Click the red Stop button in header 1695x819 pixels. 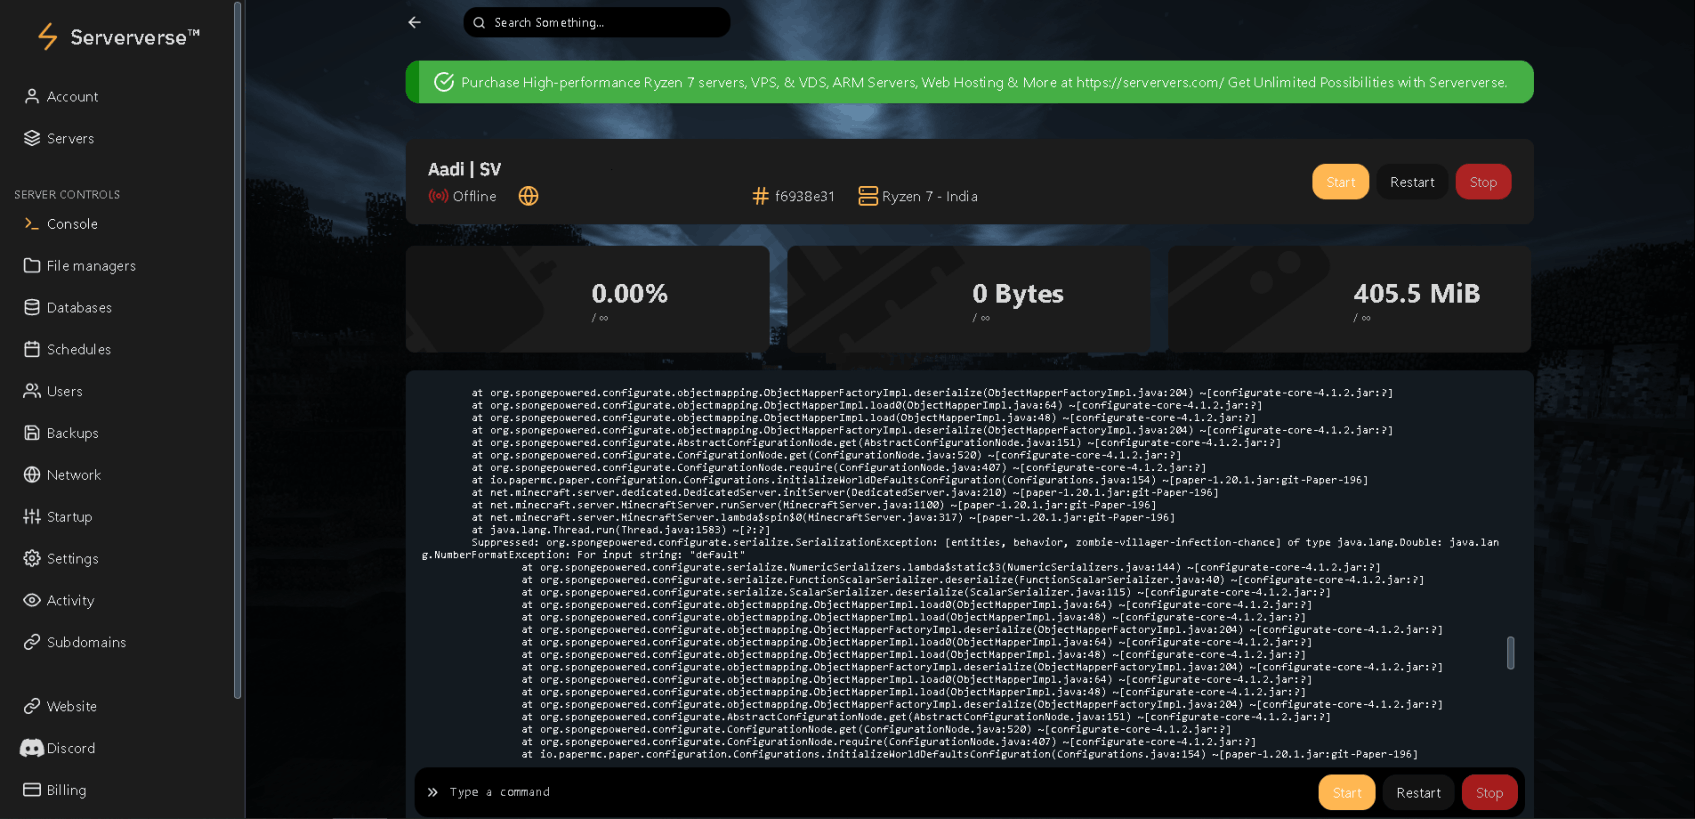point(1483,182)
